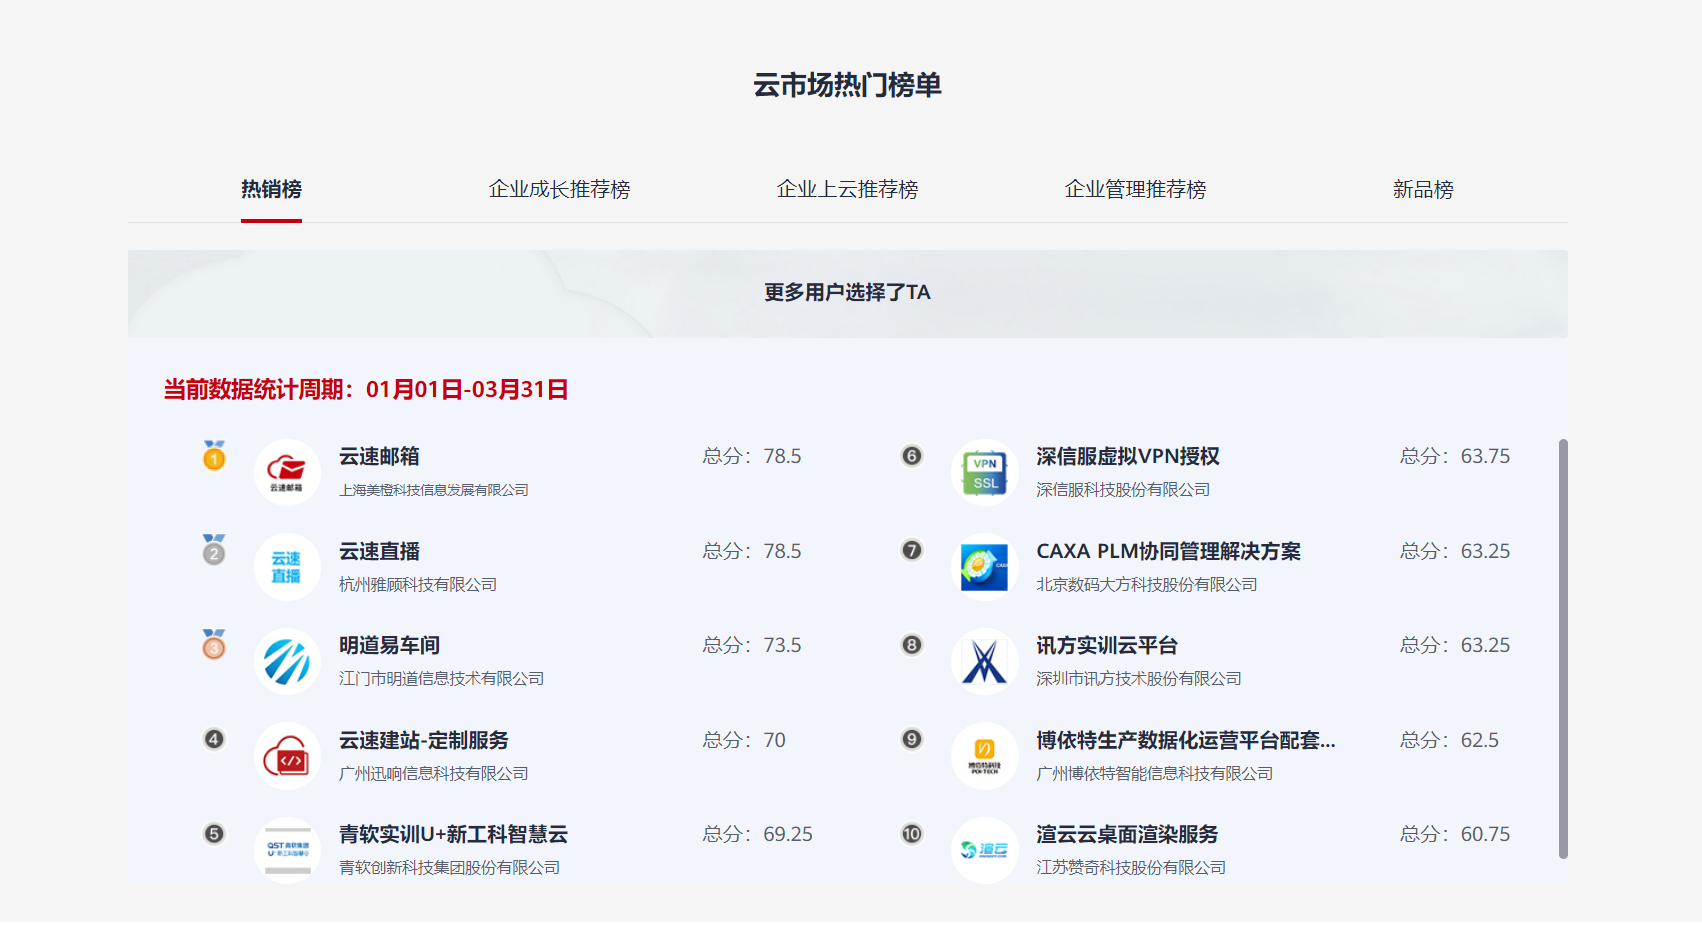Click the rank 10 number badge
Viewport: 1702px width, 925px height.
pos(912,834)
